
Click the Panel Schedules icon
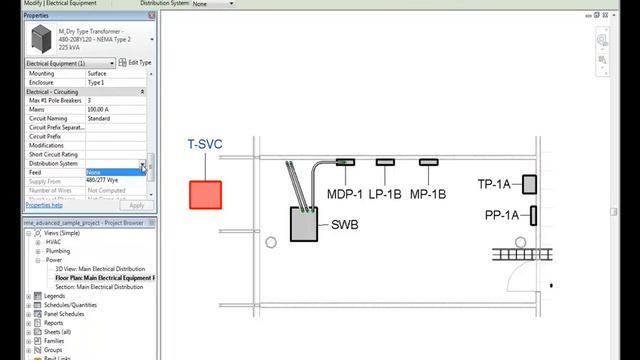38,314
